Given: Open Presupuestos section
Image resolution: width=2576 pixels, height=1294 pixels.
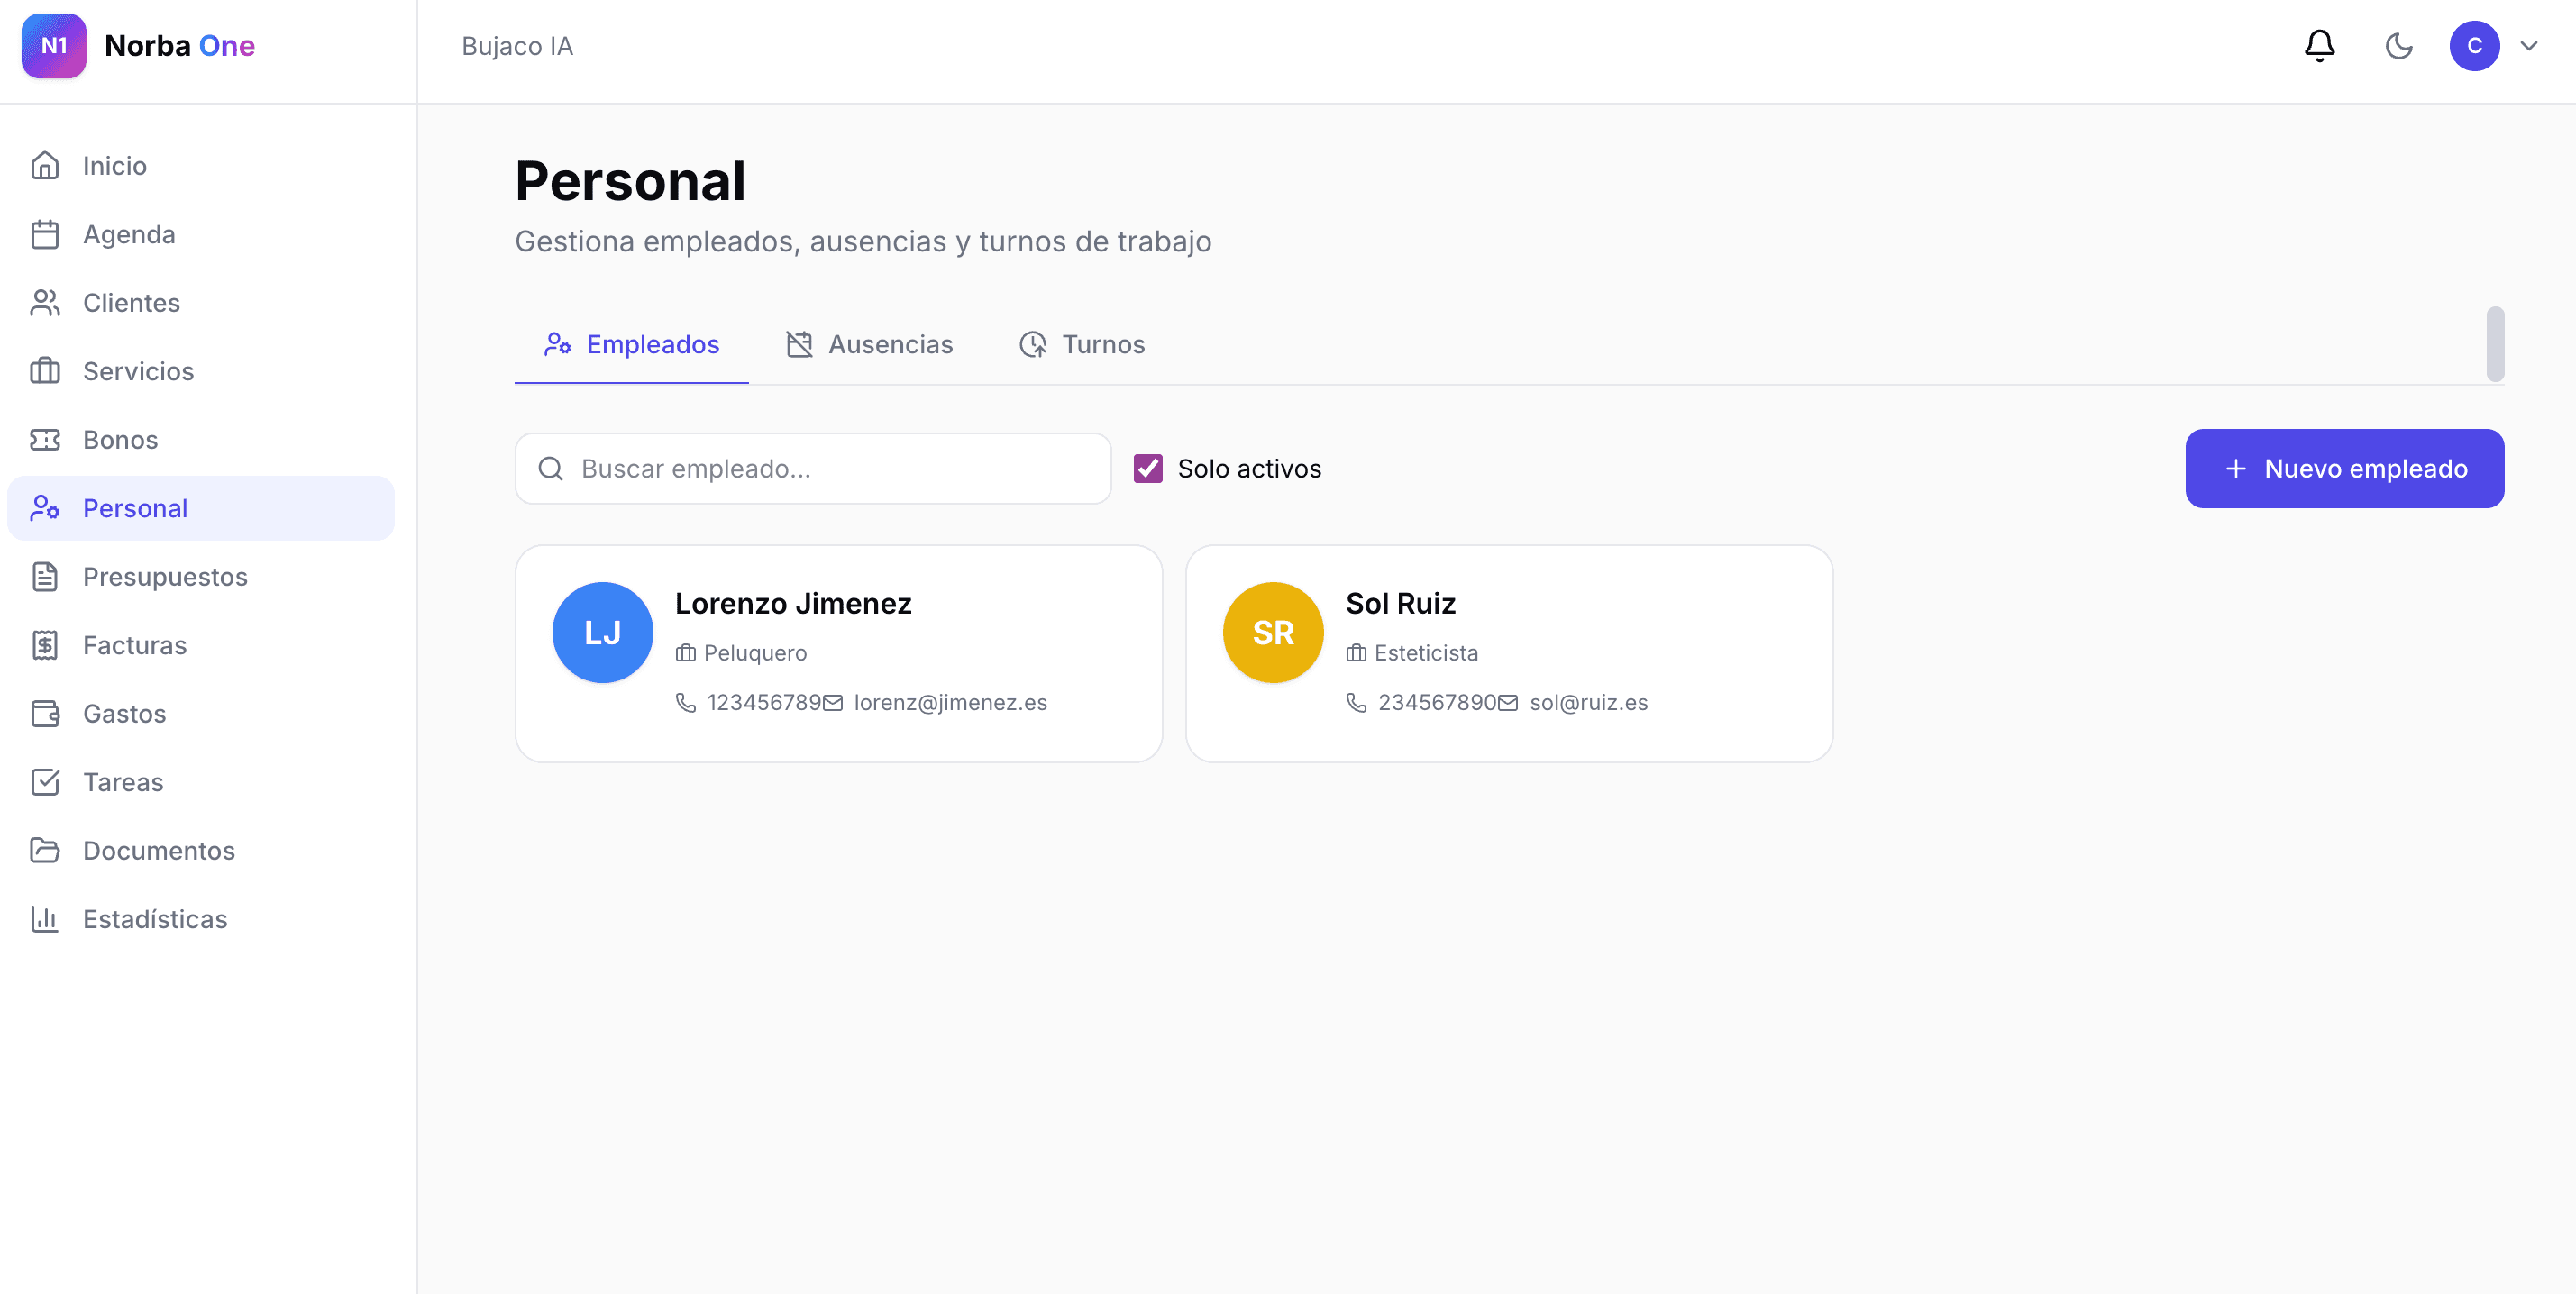Looking at the screenshot, I should pyautogui.click(x=201, y=576).
